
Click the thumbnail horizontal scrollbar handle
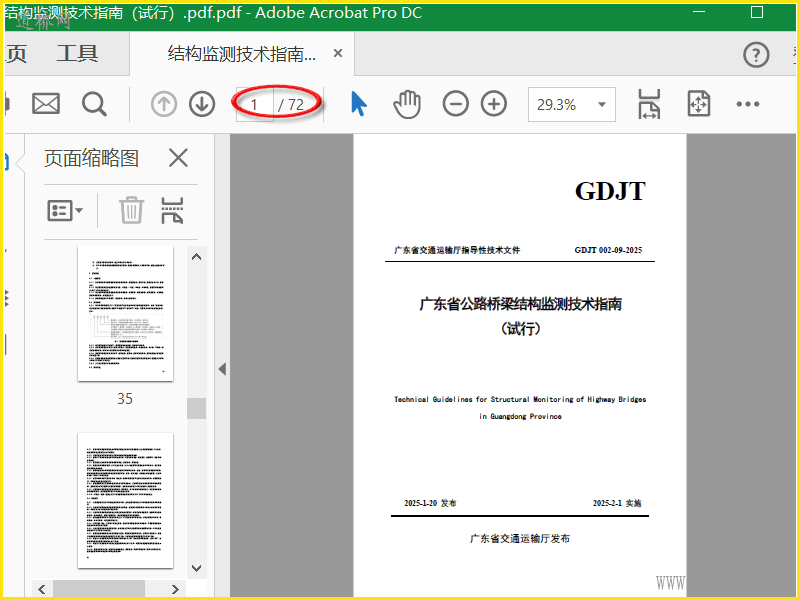point(98,589)
